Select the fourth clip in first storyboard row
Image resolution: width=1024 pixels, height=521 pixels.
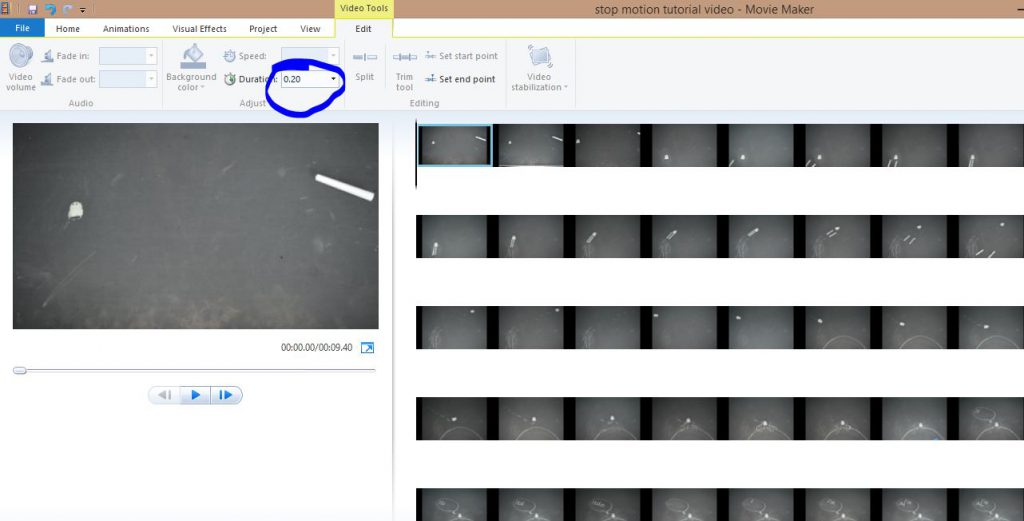[684, 145]
